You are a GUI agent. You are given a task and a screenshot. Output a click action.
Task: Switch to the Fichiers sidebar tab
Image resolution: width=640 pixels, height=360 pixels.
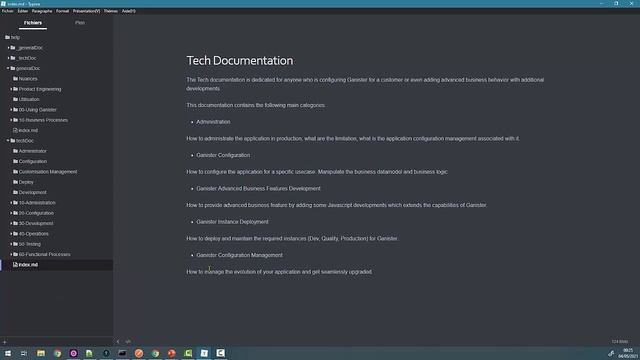[33, 23]
